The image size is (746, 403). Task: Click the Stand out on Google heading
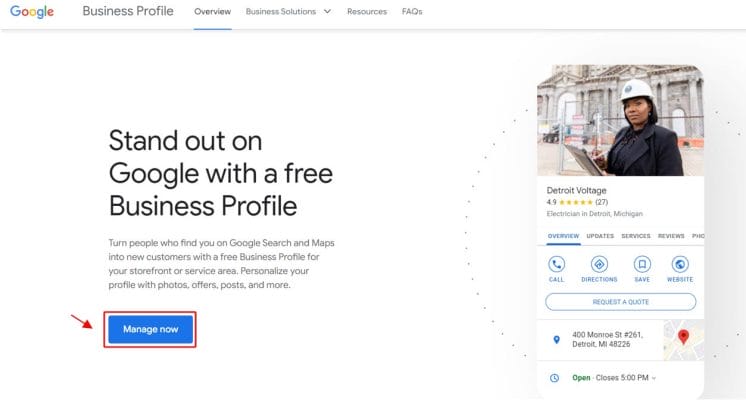[x=221, y=173]
